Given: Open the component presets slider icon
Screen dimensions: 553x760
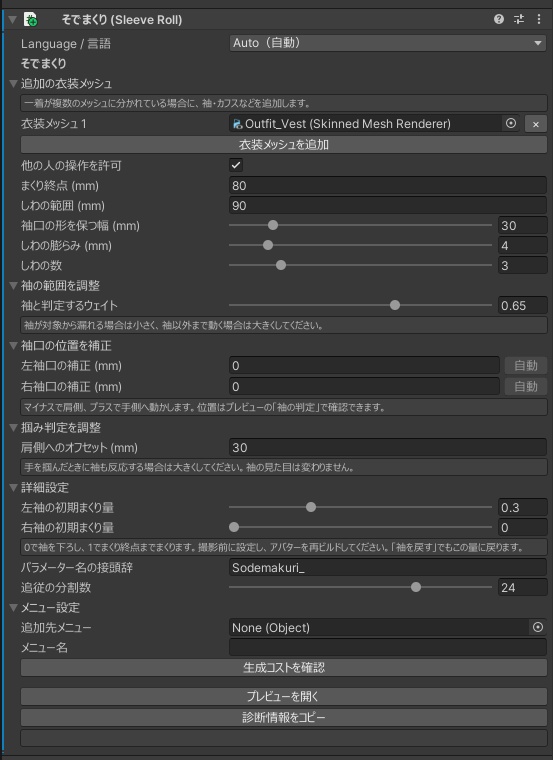Looking at the screenshot, I should point(519,19).
